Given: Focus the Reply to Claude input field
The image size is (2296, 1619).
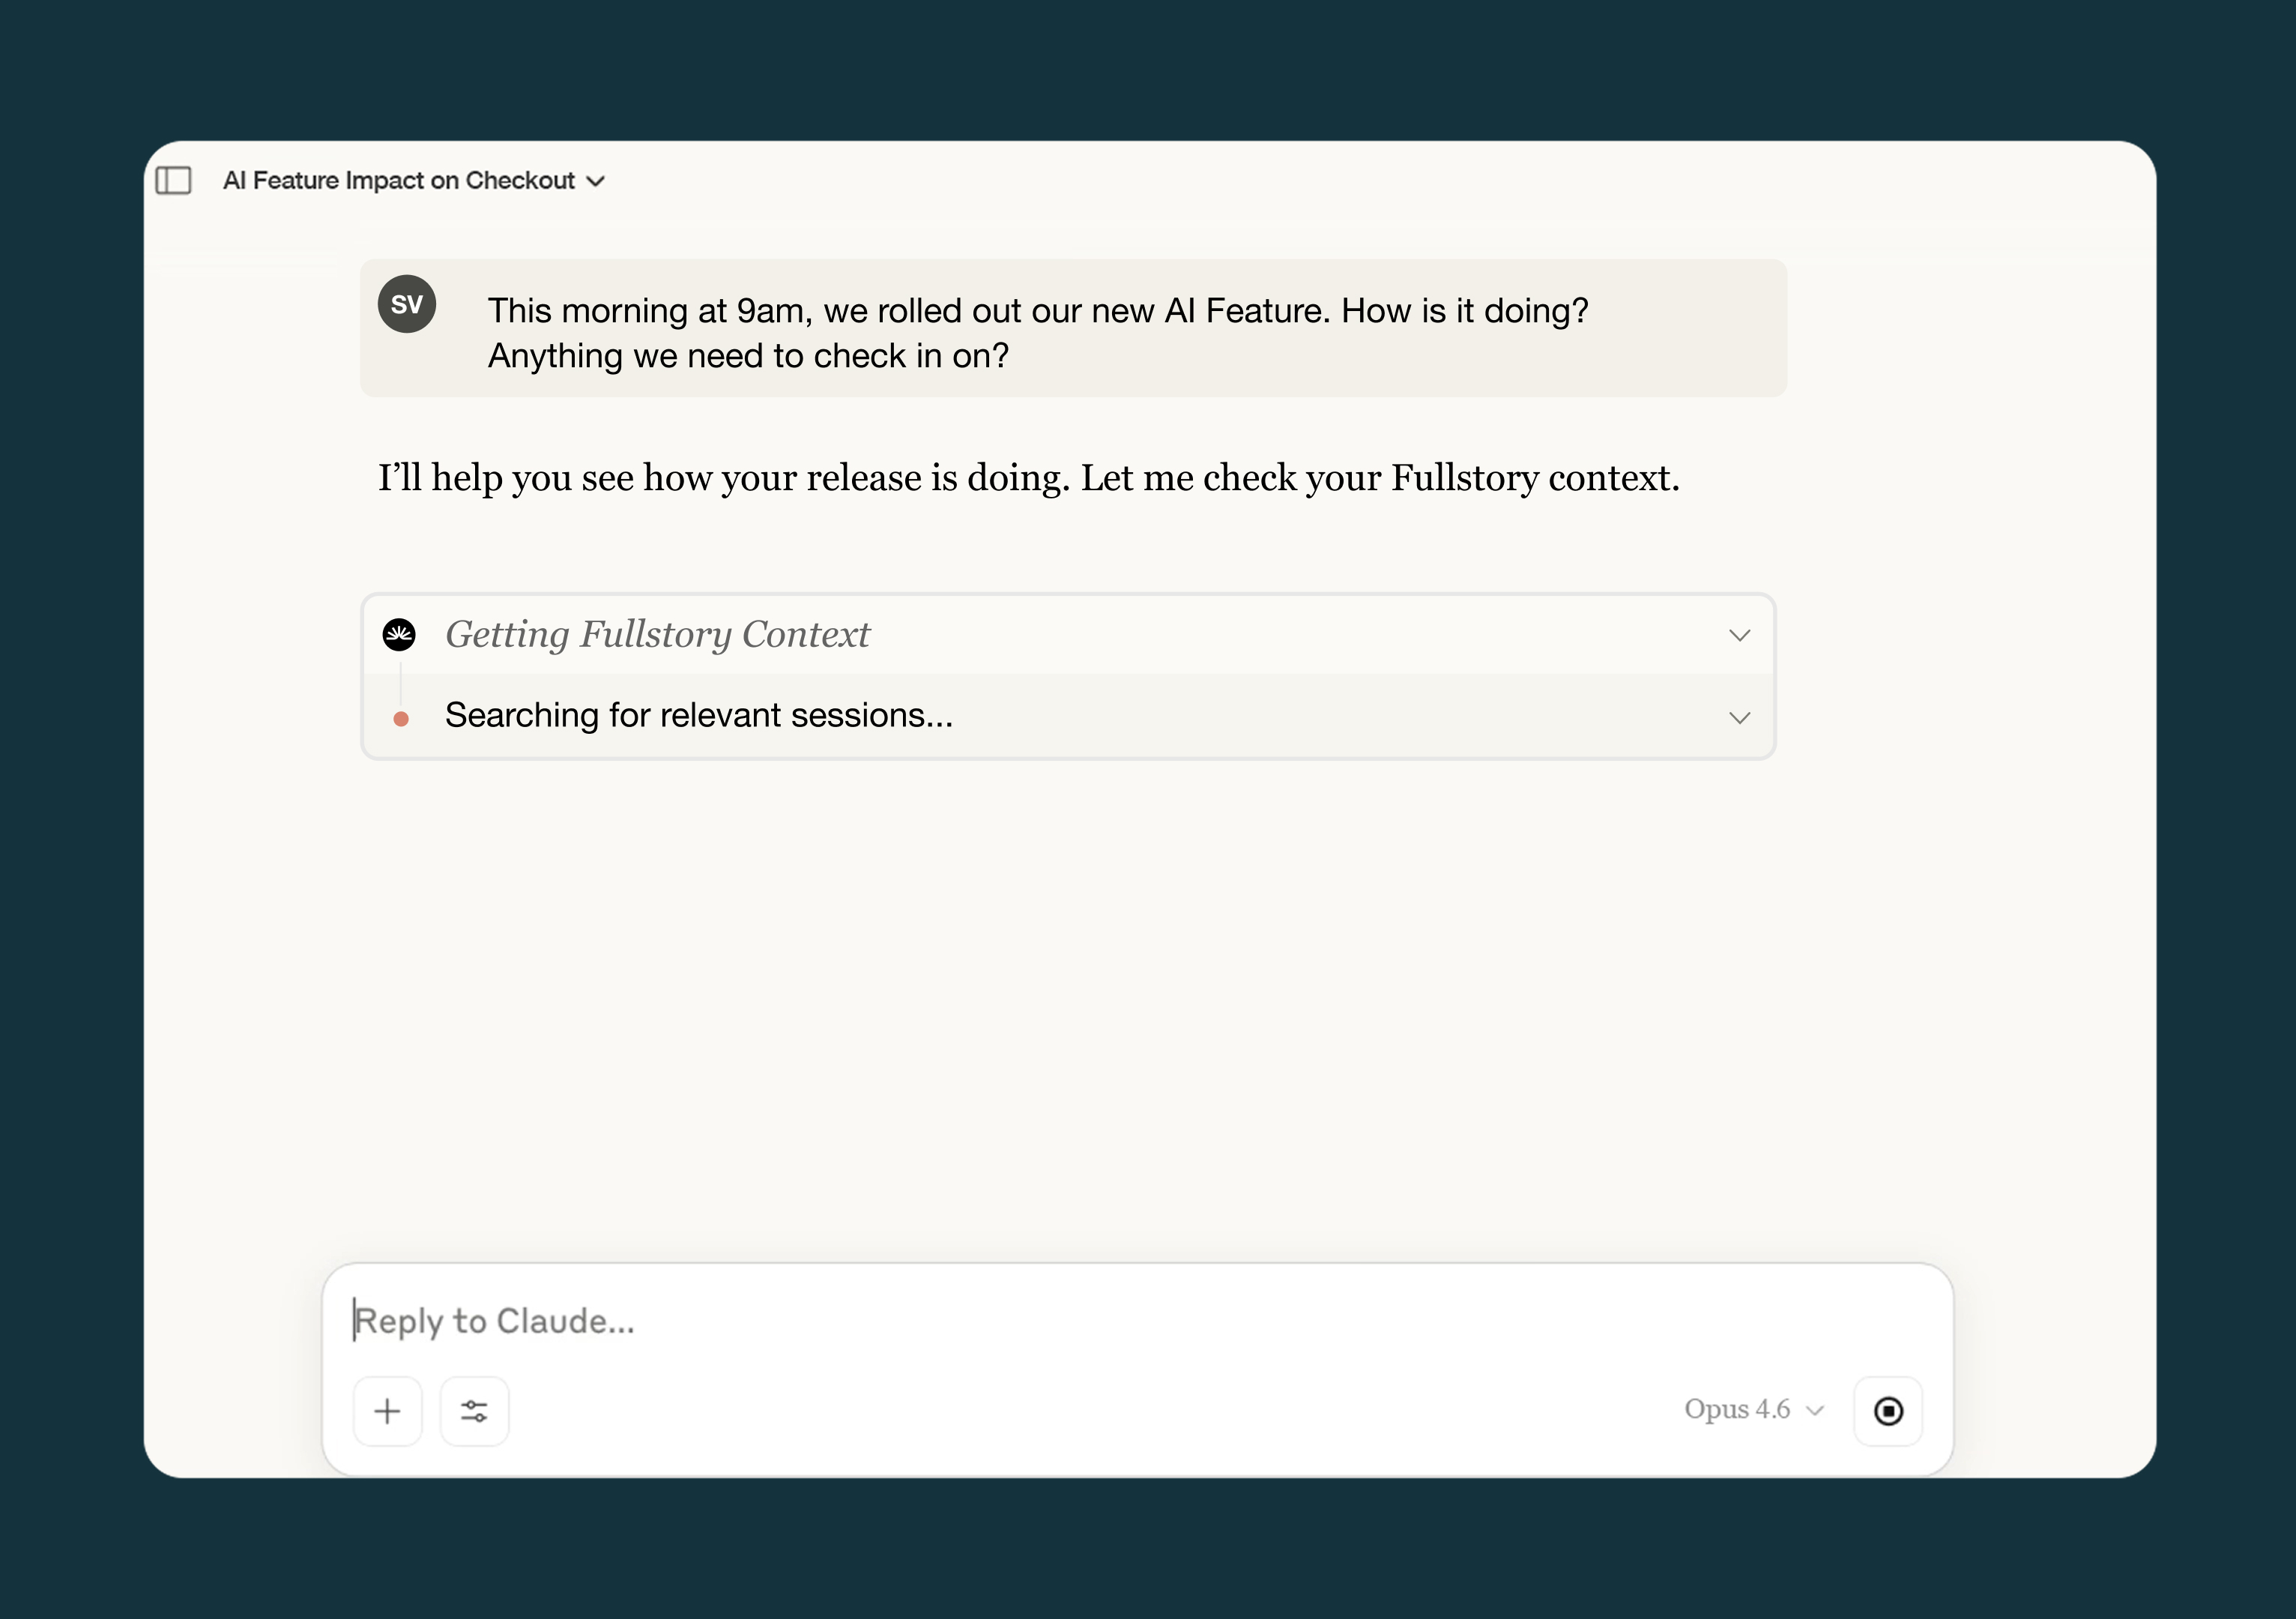Looking at the screenshot, I should pyautogui.click(x=1000, y=1321).
